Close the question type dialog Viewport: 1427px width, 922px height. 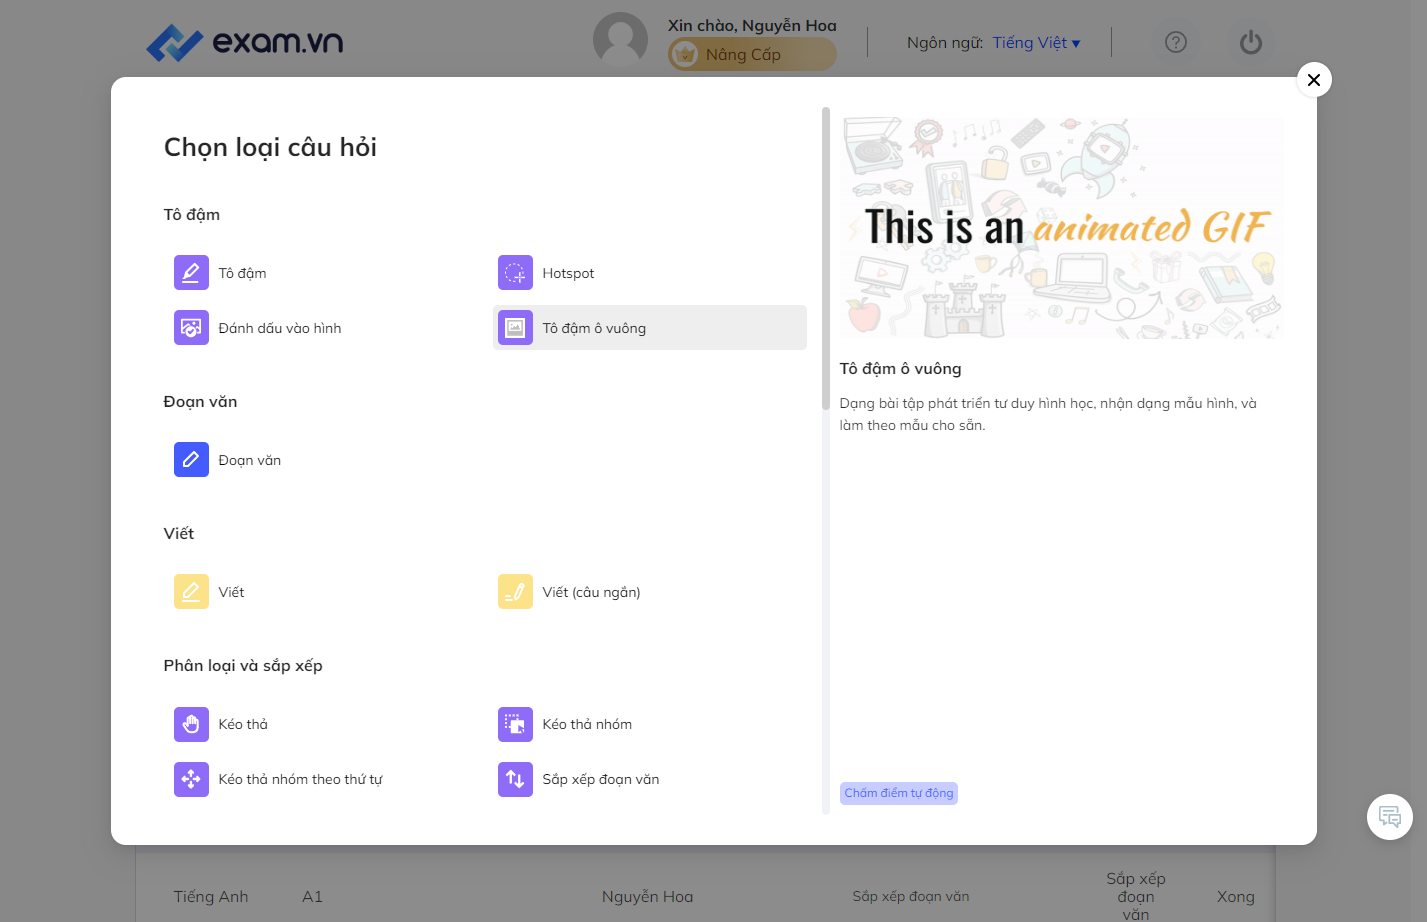tap(1314, 80)
